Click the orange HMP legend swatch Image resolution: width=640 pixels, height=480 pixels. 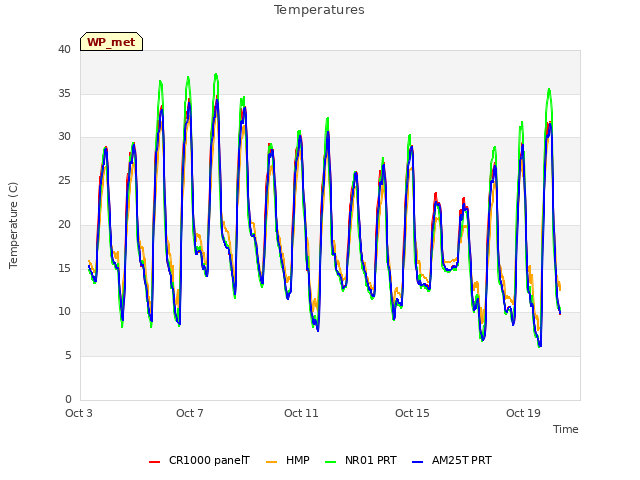tap(271, 462)
